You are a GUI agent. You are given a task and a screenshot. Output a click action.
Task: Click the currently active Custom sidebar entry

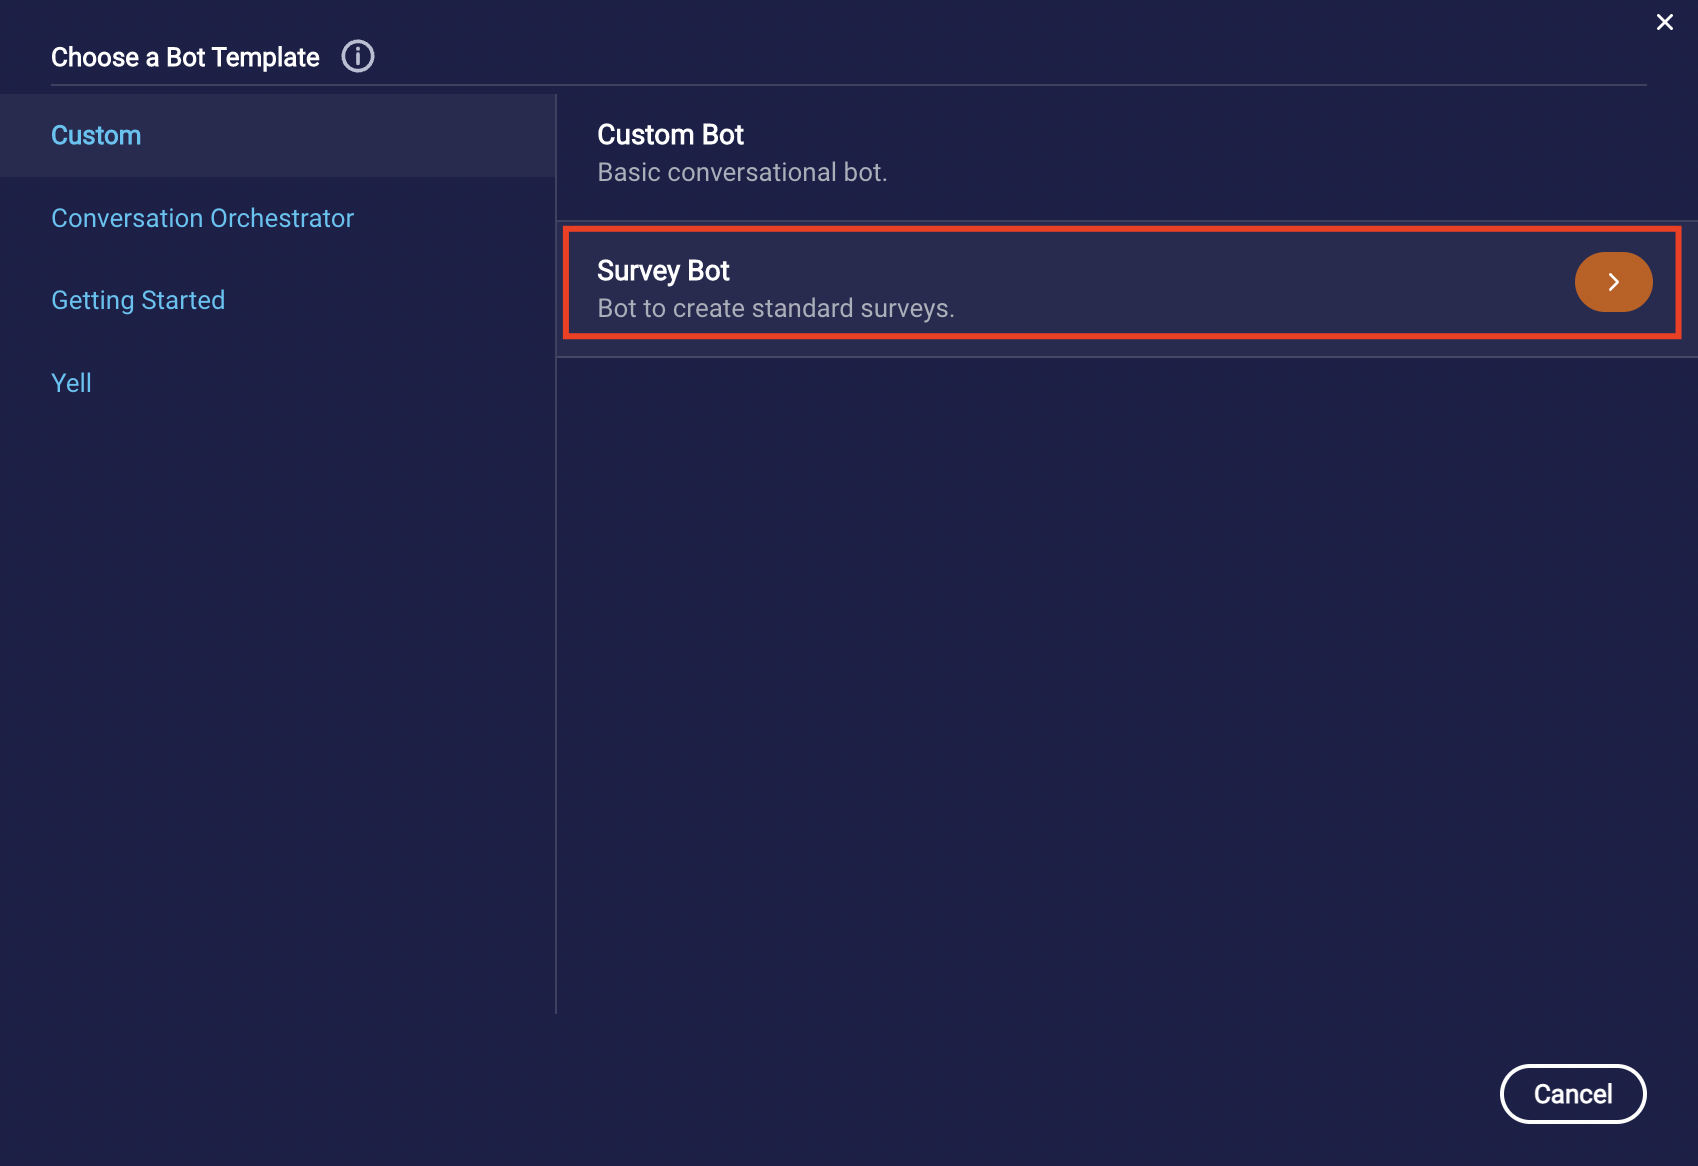(96, 135)
